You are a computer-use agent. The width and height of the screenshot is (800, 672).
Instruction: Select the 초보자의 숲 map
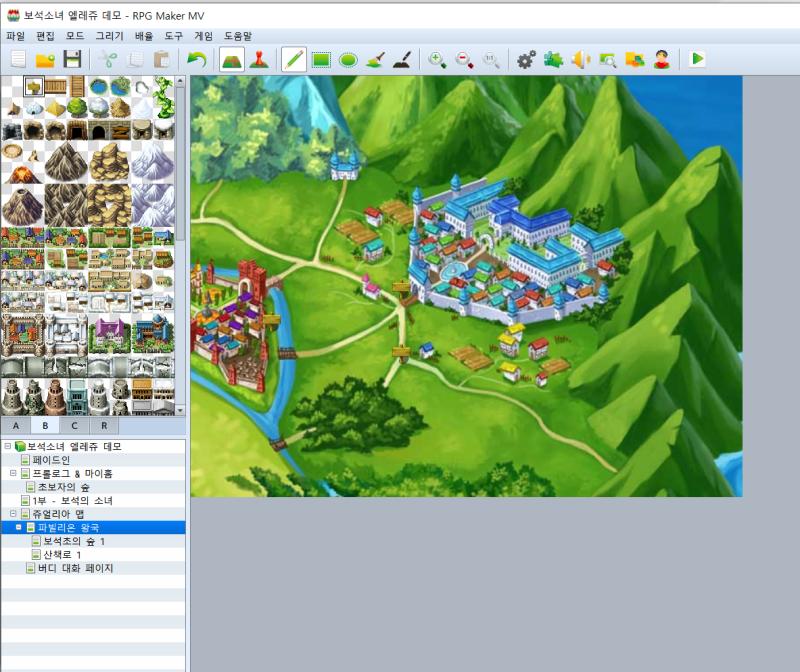pos(64,487)
